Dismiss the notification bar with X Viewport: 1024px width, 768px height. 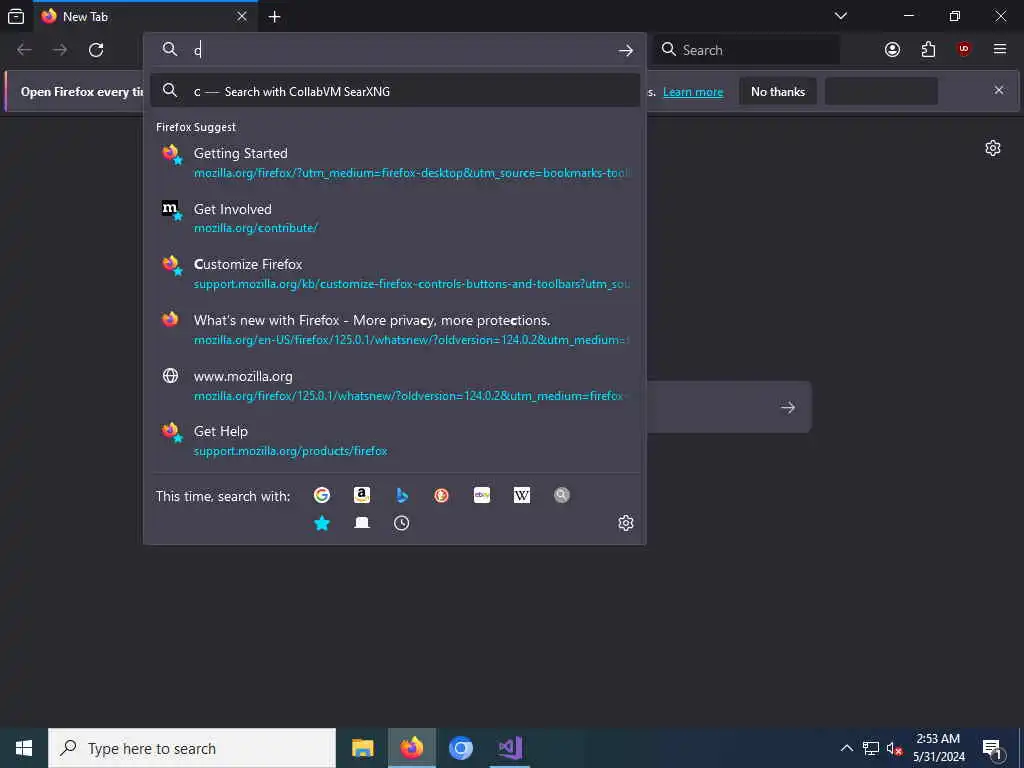point(999,90)
